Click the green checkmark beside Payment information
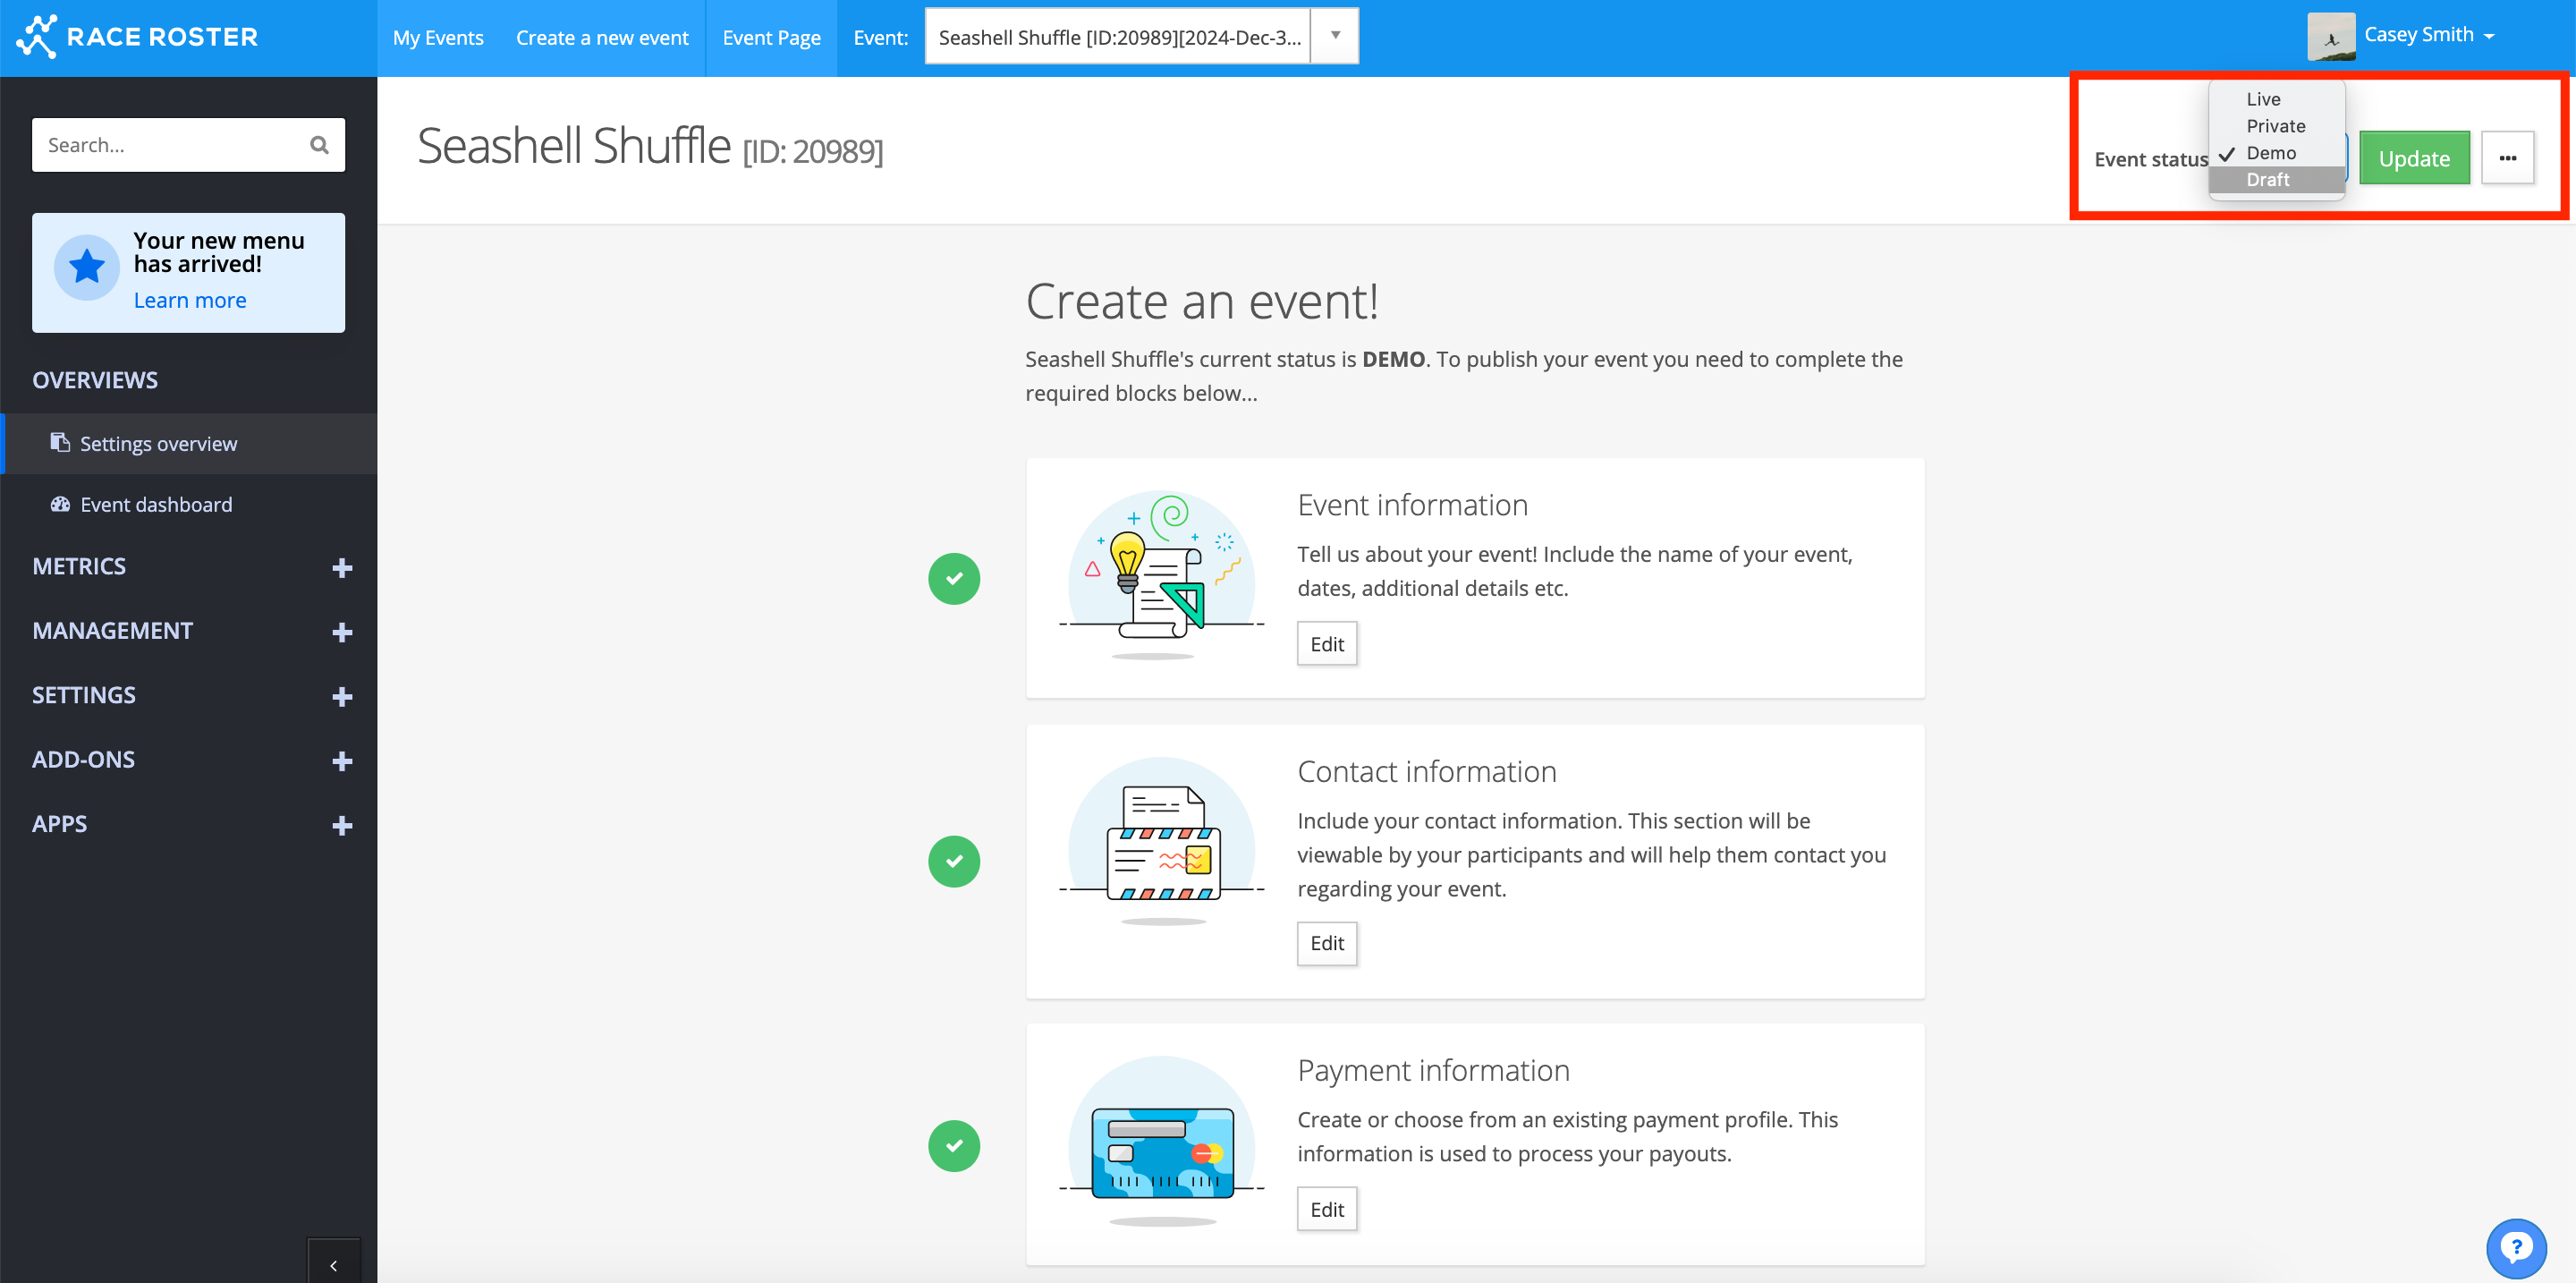This screenshot has height=1283, width=2576. tap(954, 1145)
